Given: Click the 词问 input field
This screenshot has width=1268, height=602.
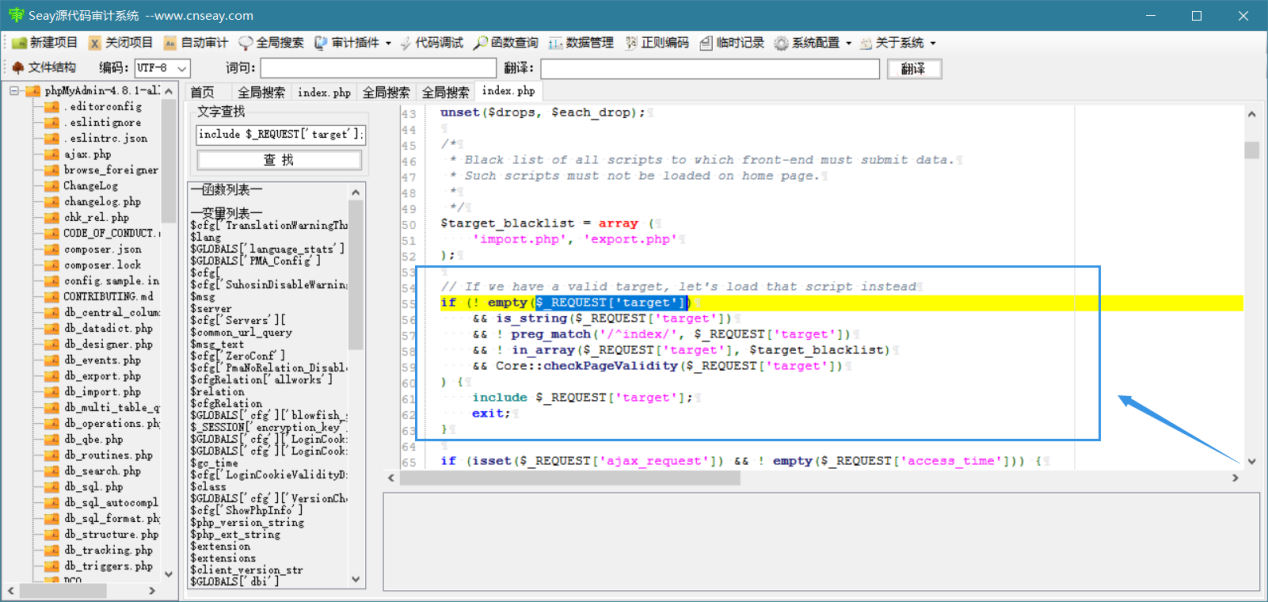Looking at the screenshot, I should (378, 68).
